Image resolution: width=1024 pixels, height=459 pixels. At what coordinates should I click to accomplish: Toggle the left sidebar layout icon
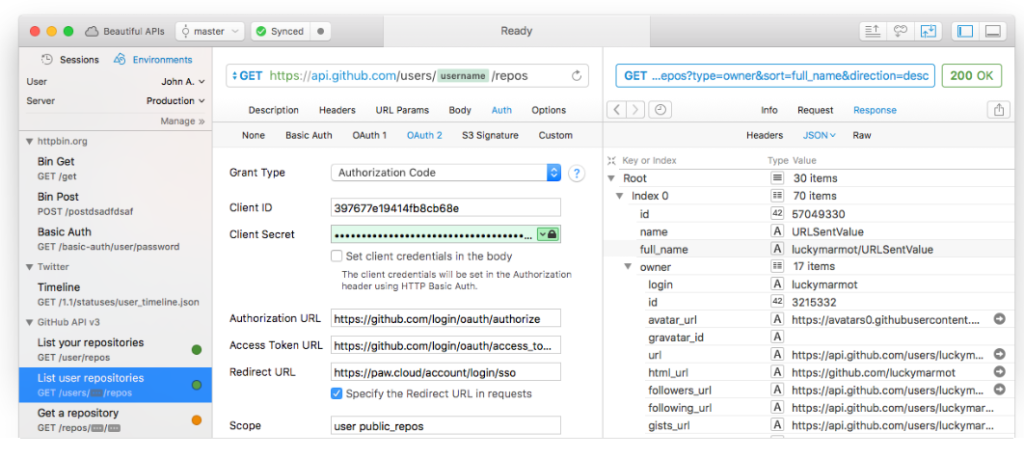pyautogui.click(x=965, y=31)
